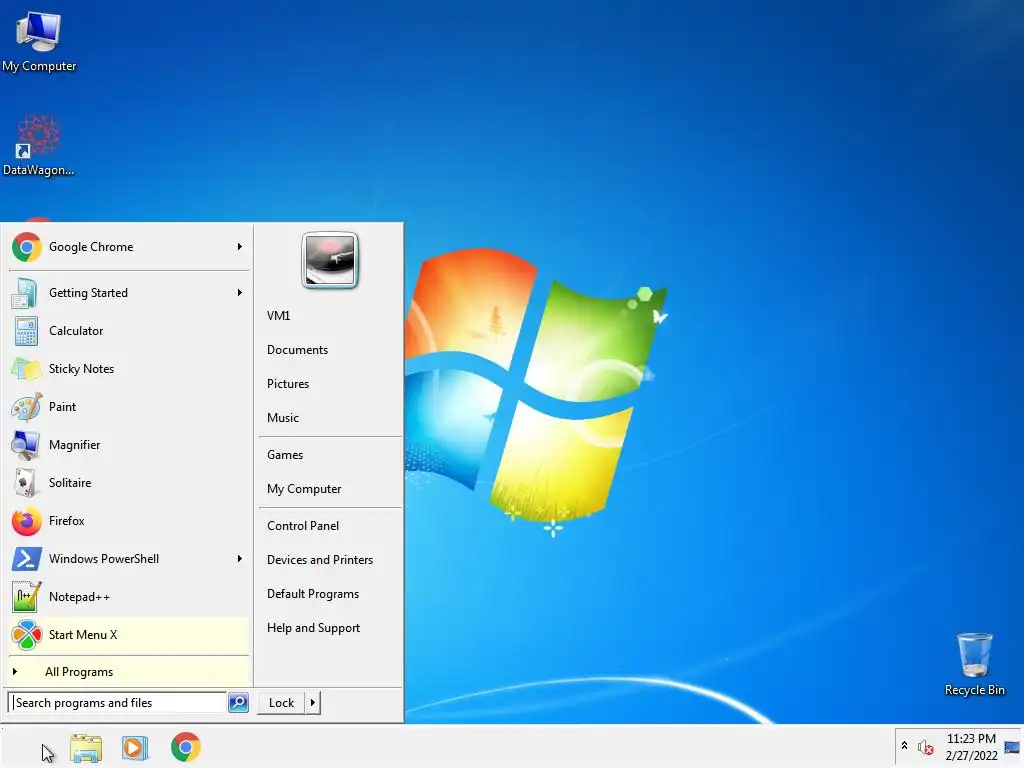The image size is (1024, 768).
Task: Launch Paint from the start menu
Action: coord(129,407)
